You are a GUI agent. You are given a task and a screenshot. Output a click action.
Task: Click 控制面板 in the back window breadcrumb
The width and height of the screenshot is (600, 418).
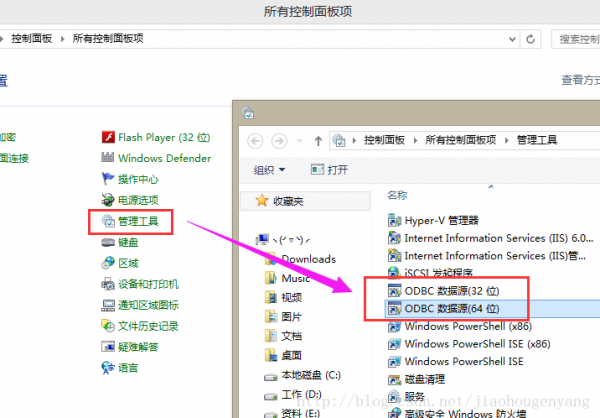(32, 38)
